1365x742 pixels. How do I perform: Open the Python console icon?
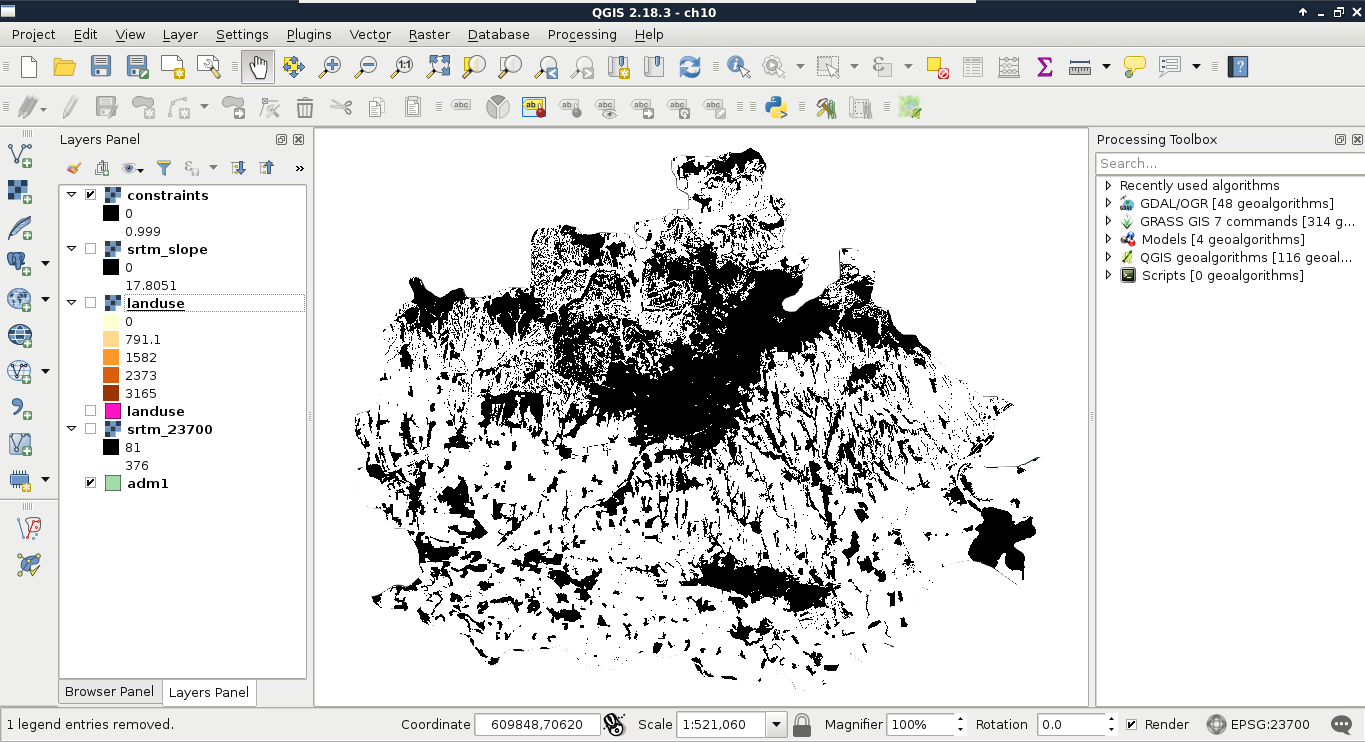[776, 107]
